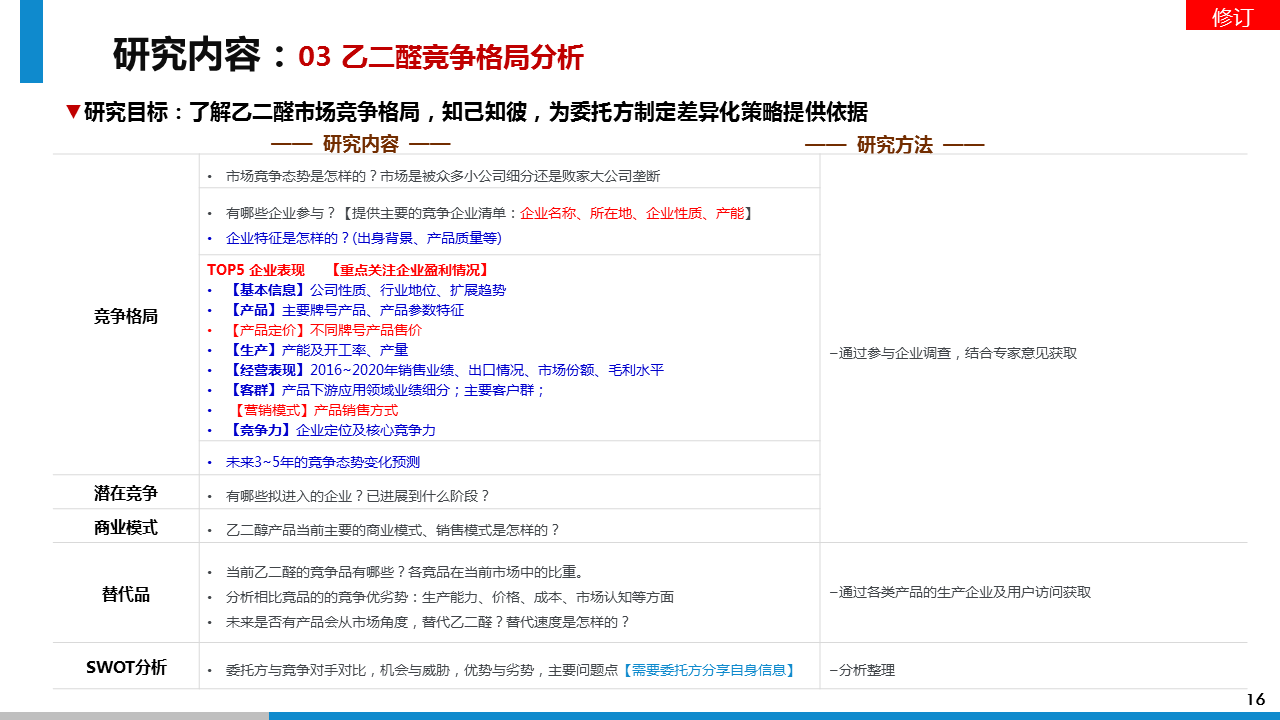Click the blue vertical bar beside title
Screen dimensions: 1280x720
pos(31,41)
